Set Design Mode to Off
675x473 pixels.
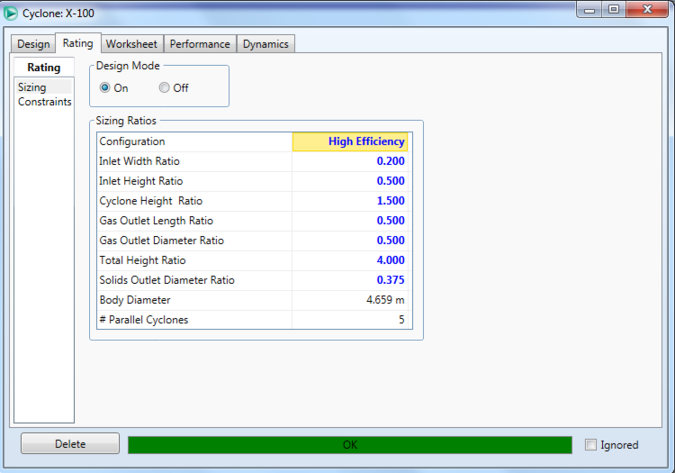pos(164,88)
